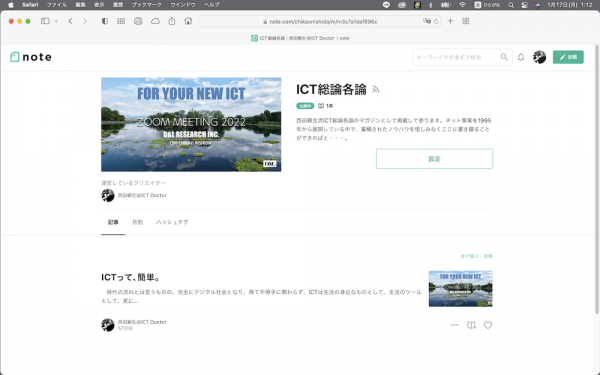
Task: Click the green 投稿 button
Action: pos(568,57)
